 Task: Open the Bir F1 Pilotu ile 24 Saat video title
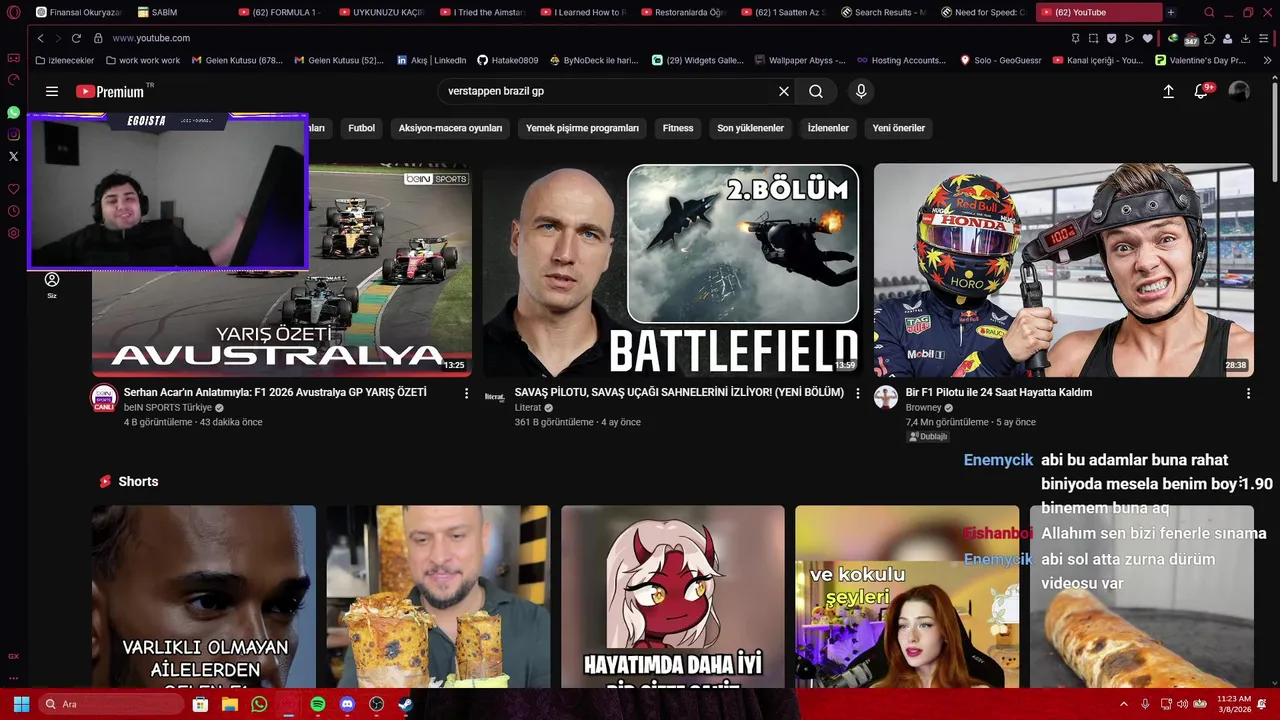pos(999,393)
